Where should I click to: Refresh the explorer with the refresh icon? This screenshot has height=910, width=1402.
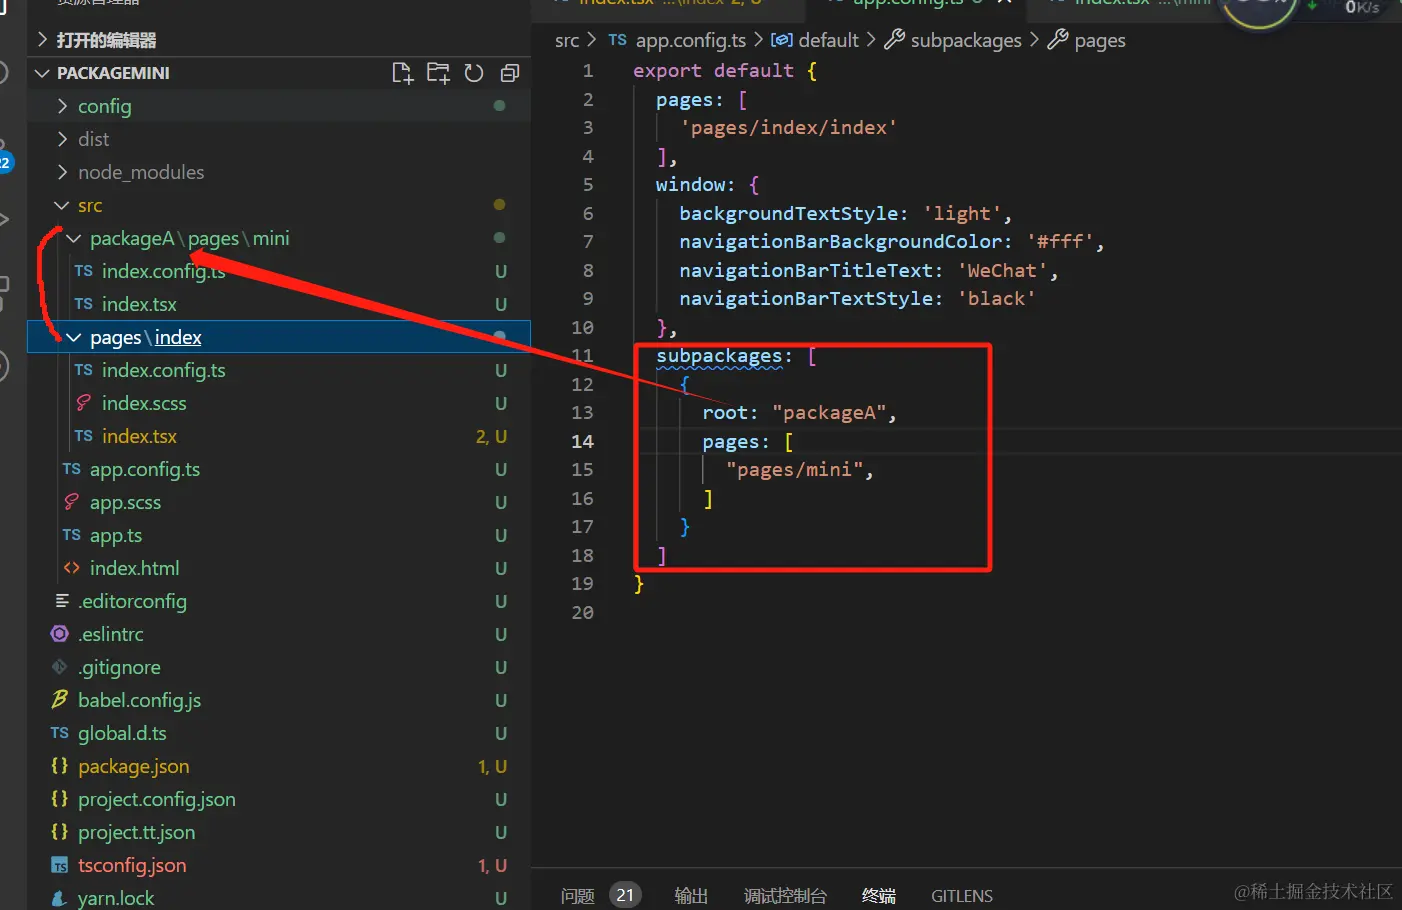(x=474, y=73)
